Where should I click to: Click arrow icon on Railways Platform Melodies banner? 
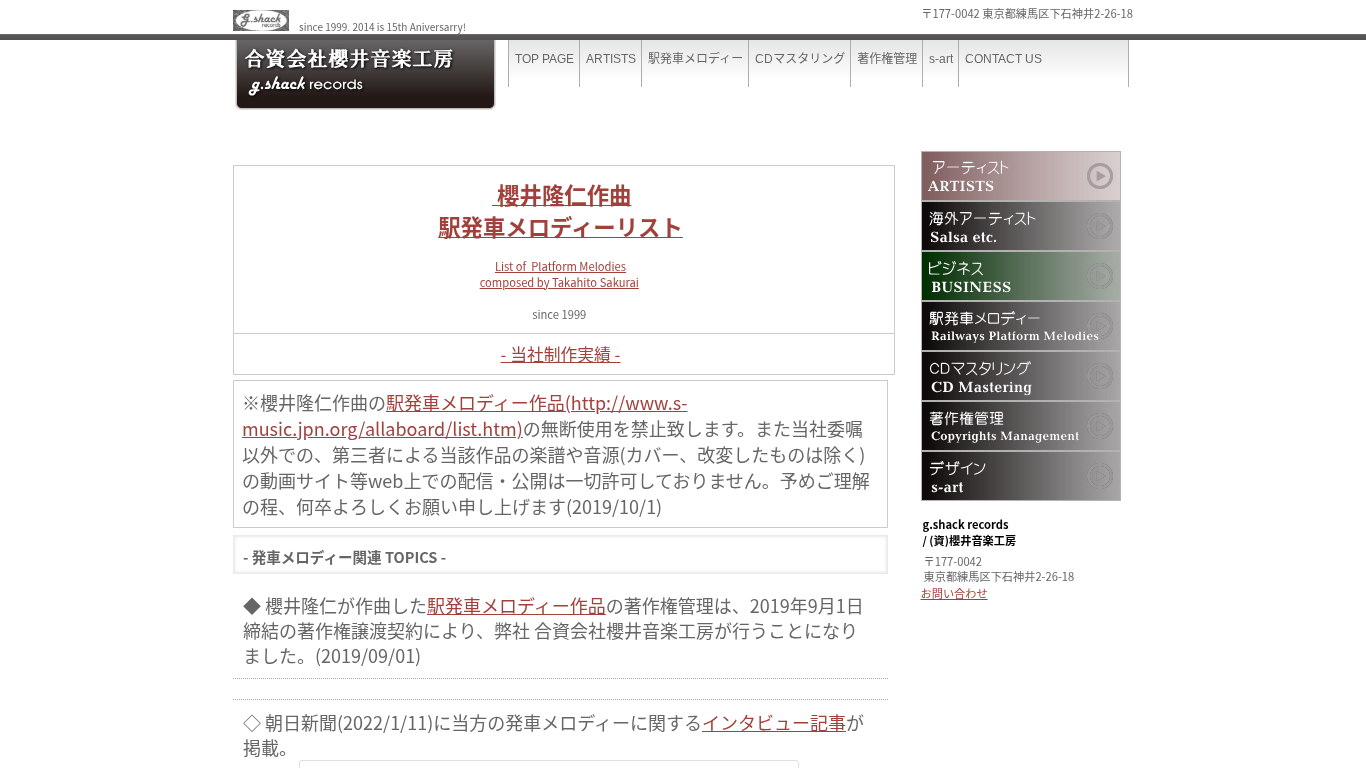pyautogui.click(x=1100, y=326)
